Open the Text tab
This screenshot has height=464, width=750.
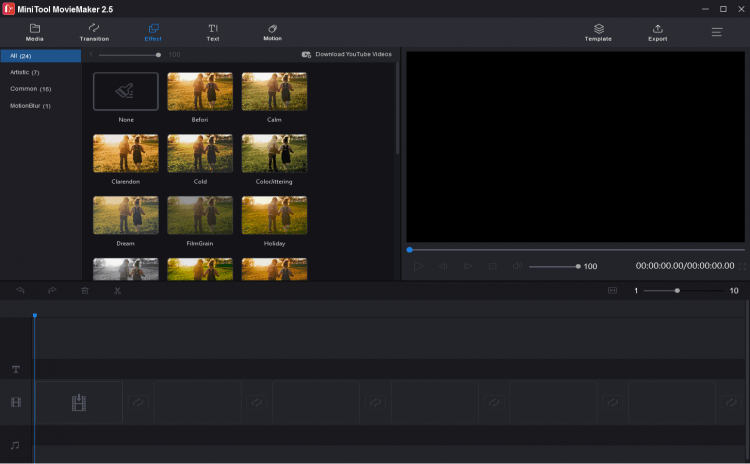pyautogui.click(x=213, y=32)
